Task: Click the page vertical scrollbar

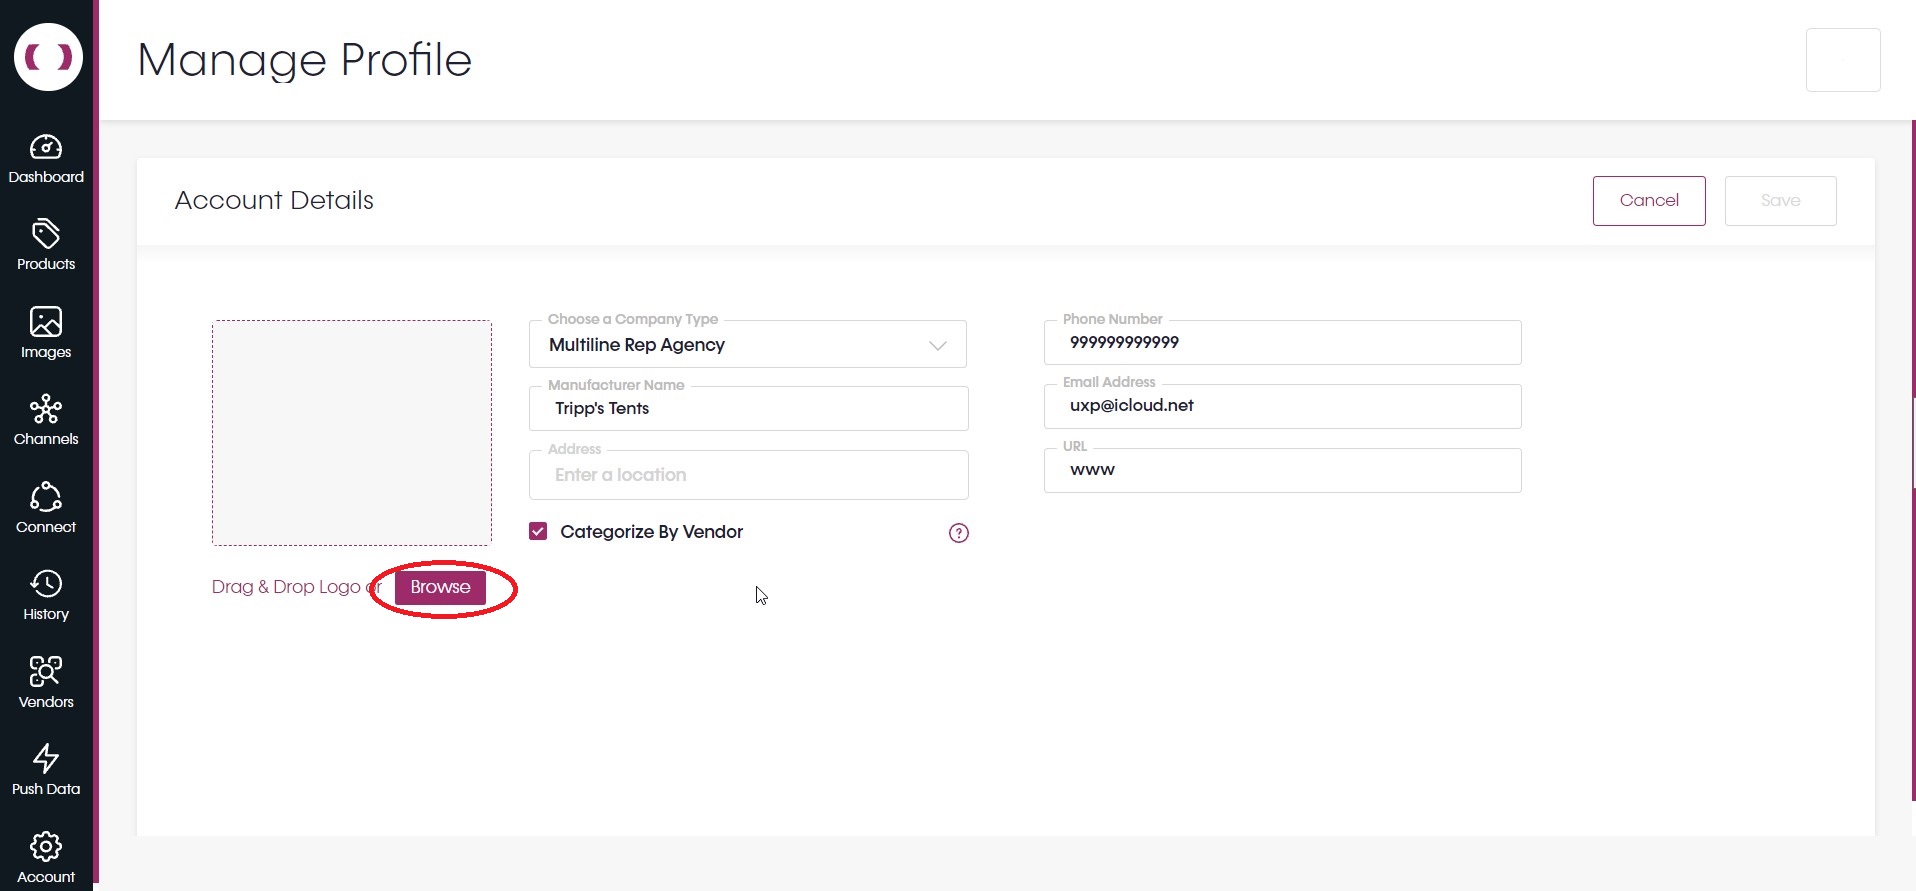Action: 1913,460
